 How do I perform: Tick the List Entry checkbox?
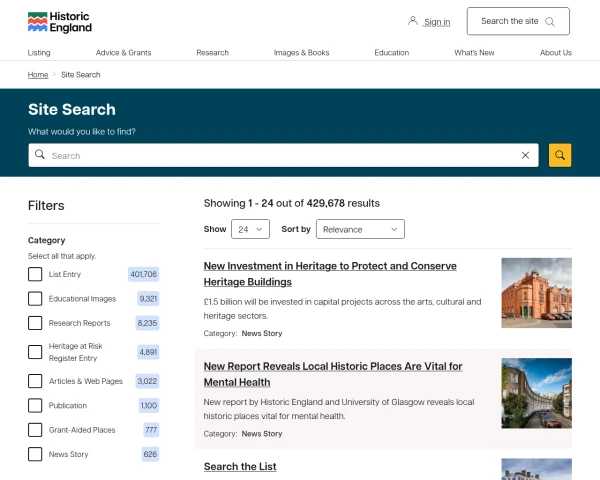coord(35,274)
